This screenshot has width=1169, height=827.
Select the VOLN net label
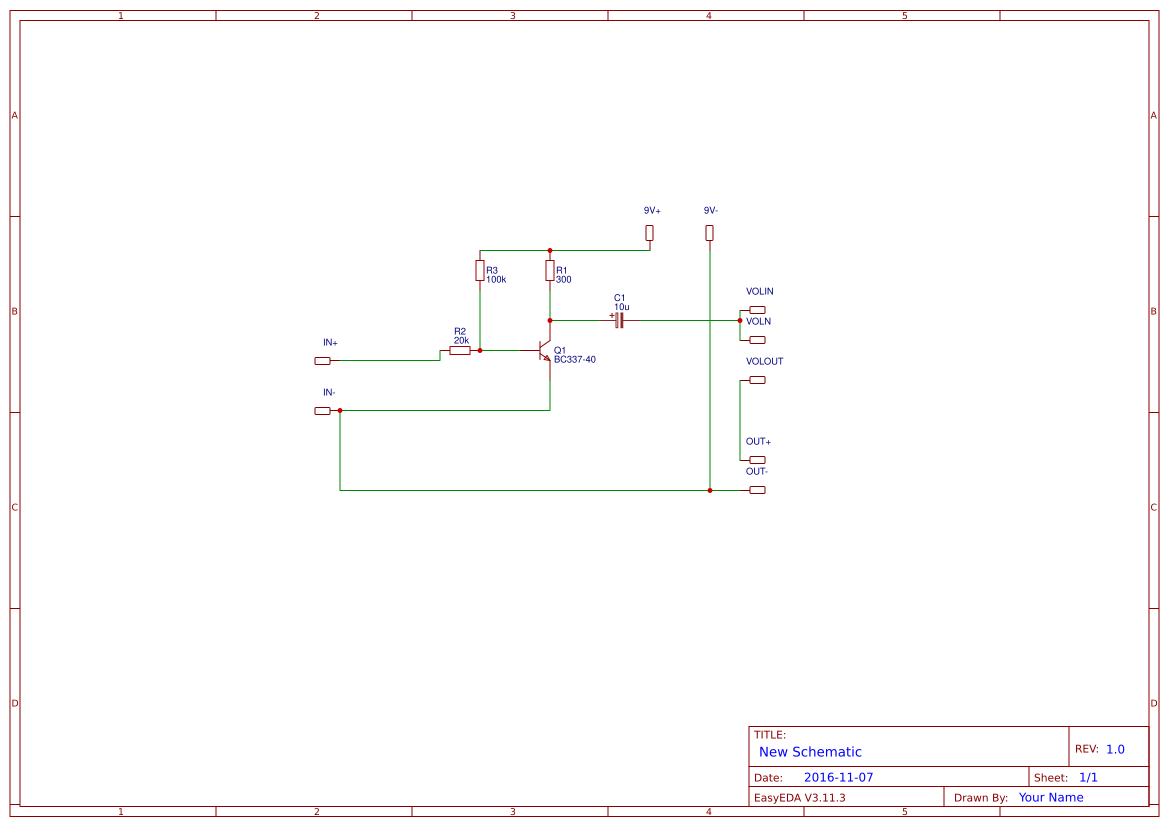757,321
